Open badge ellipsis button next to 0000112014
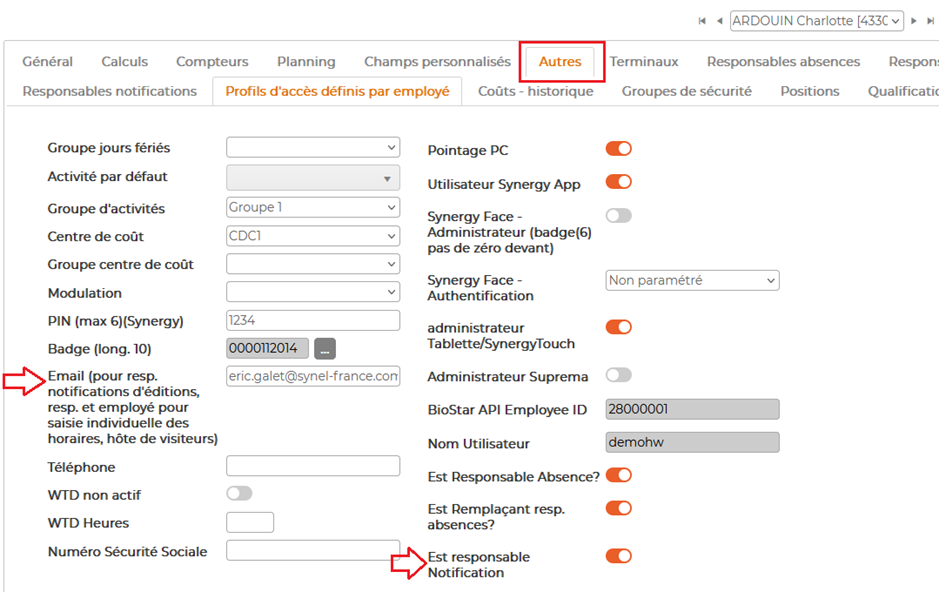Viewport: 939px width, 592px height. pos(325,348)
